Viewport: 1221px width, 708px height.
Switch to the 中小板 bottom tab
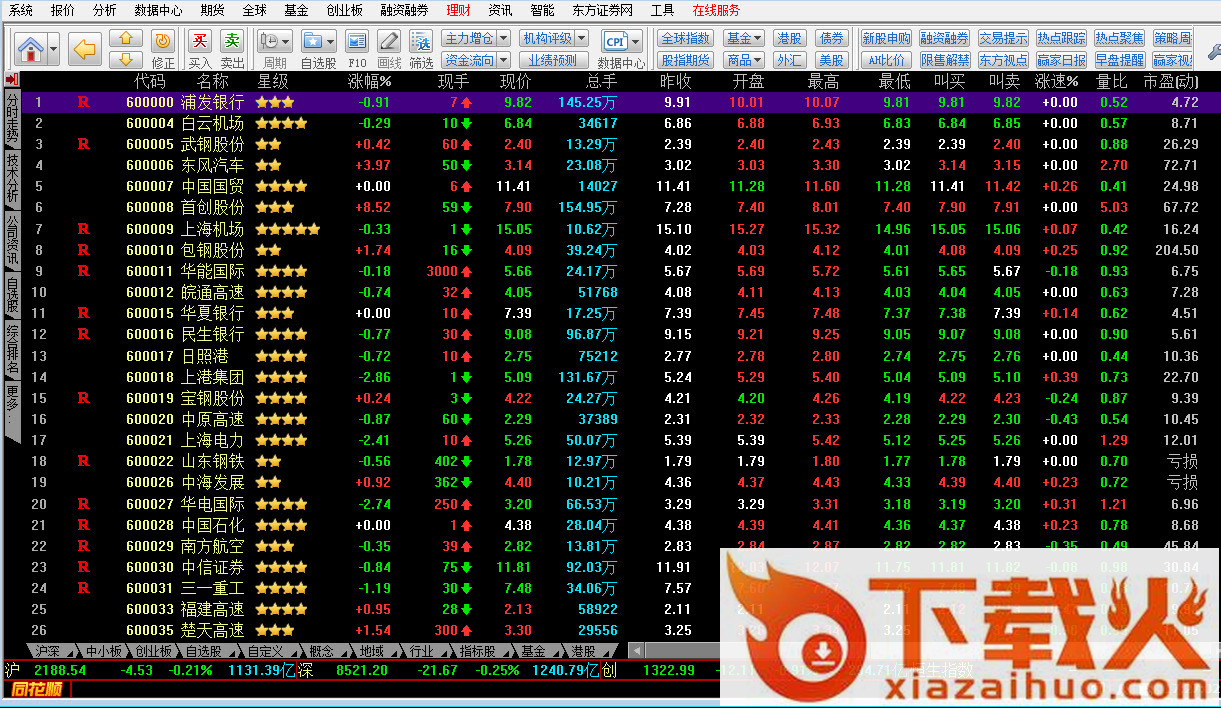[102, 651]
